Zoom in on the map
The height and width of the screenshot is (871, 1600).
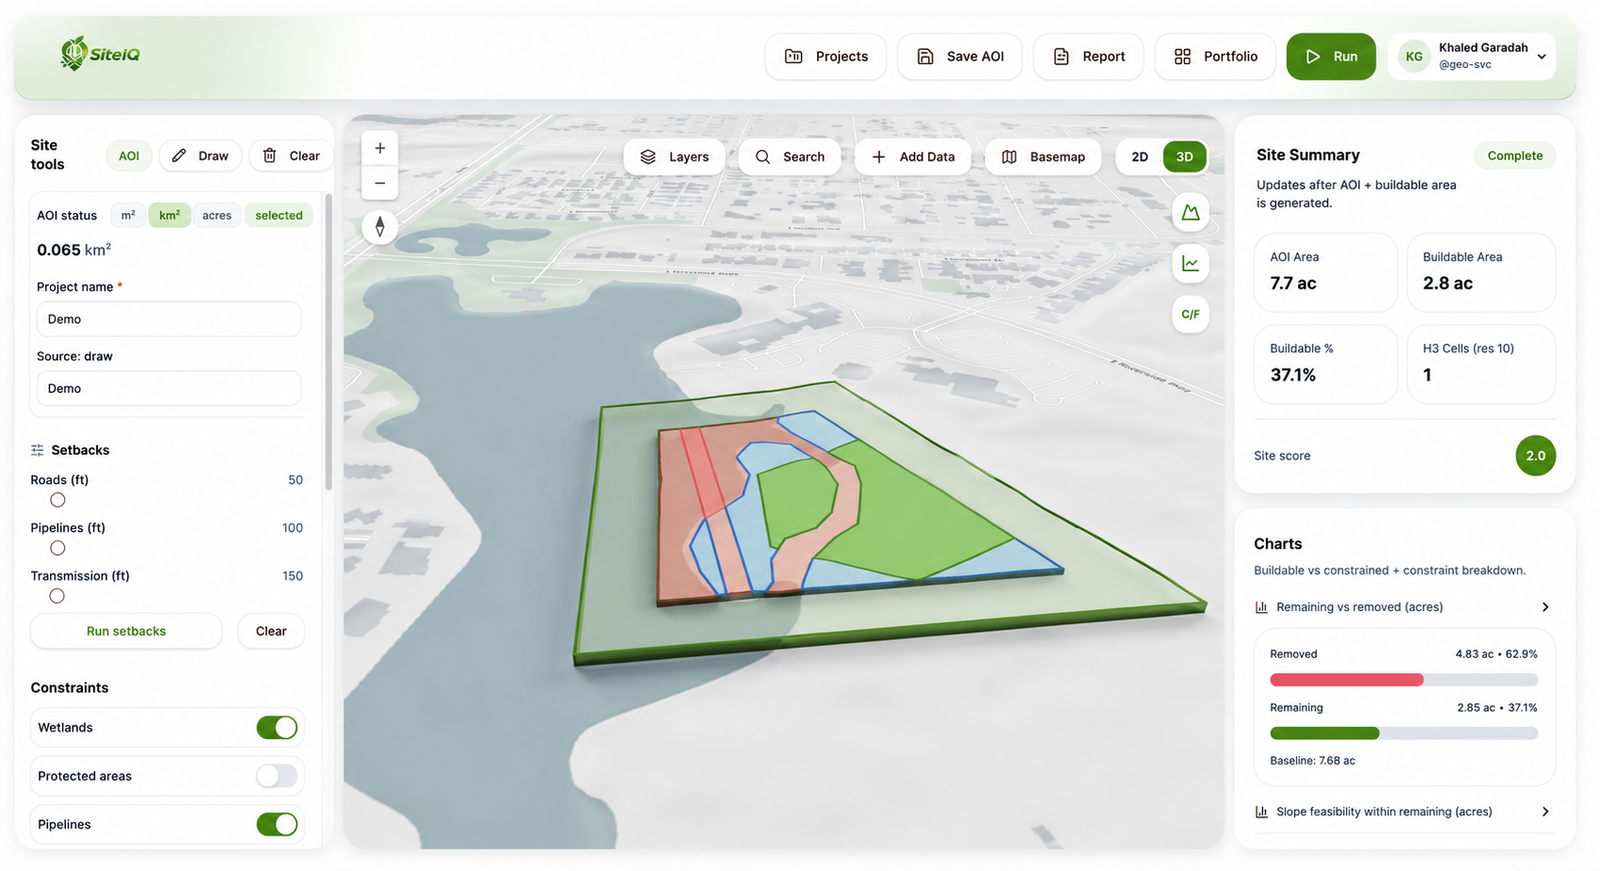[380, 148]
